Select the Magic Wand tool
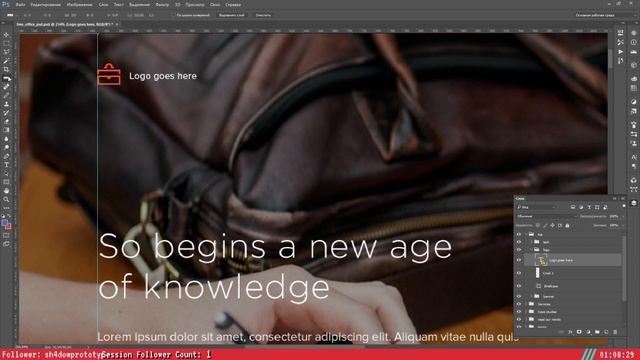The height and width of the screenshot is (360, 640). tap(6, 61)
